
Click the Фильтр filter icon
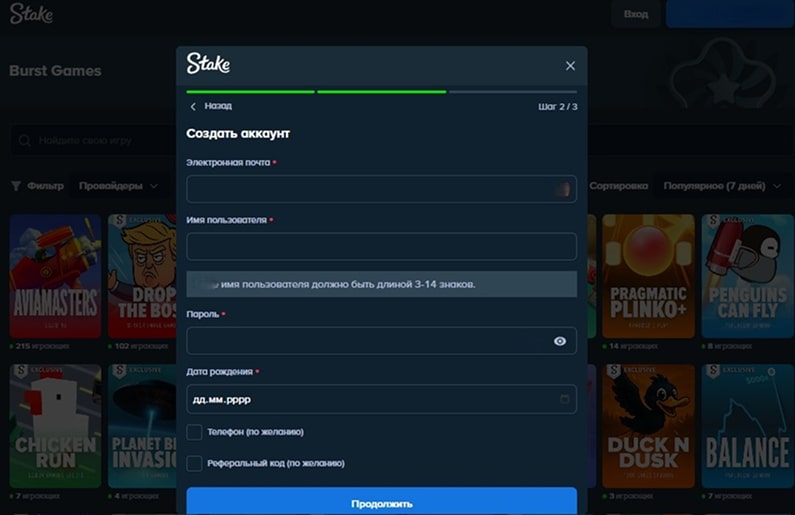point(16,186)
